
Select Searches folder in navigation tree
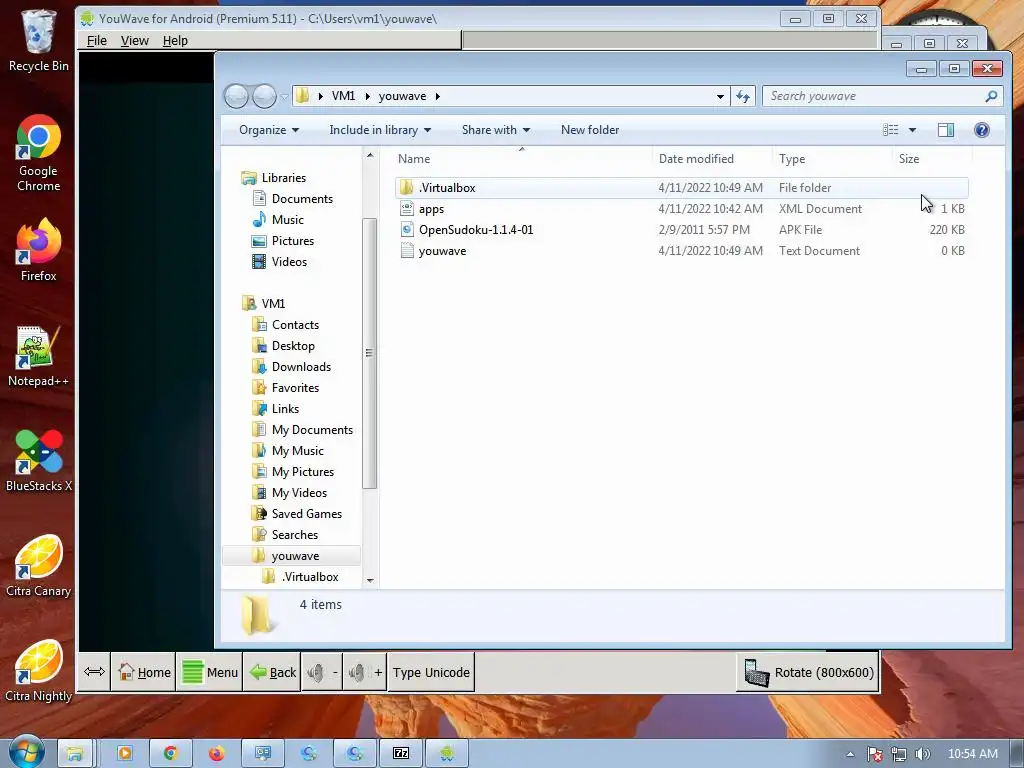[285, 535]
